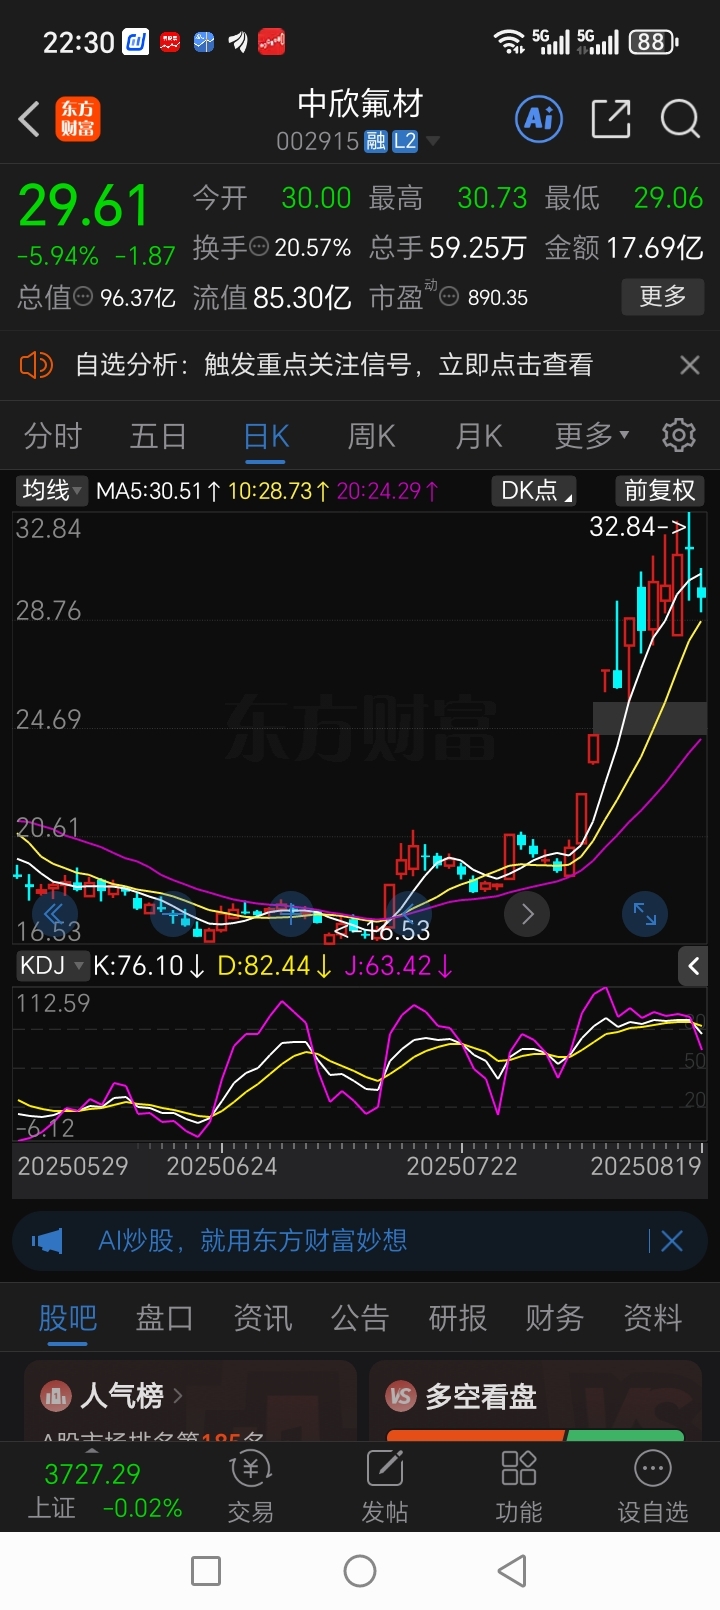Go back using the left arrow
720x1610 pixels.
(30, 120)
